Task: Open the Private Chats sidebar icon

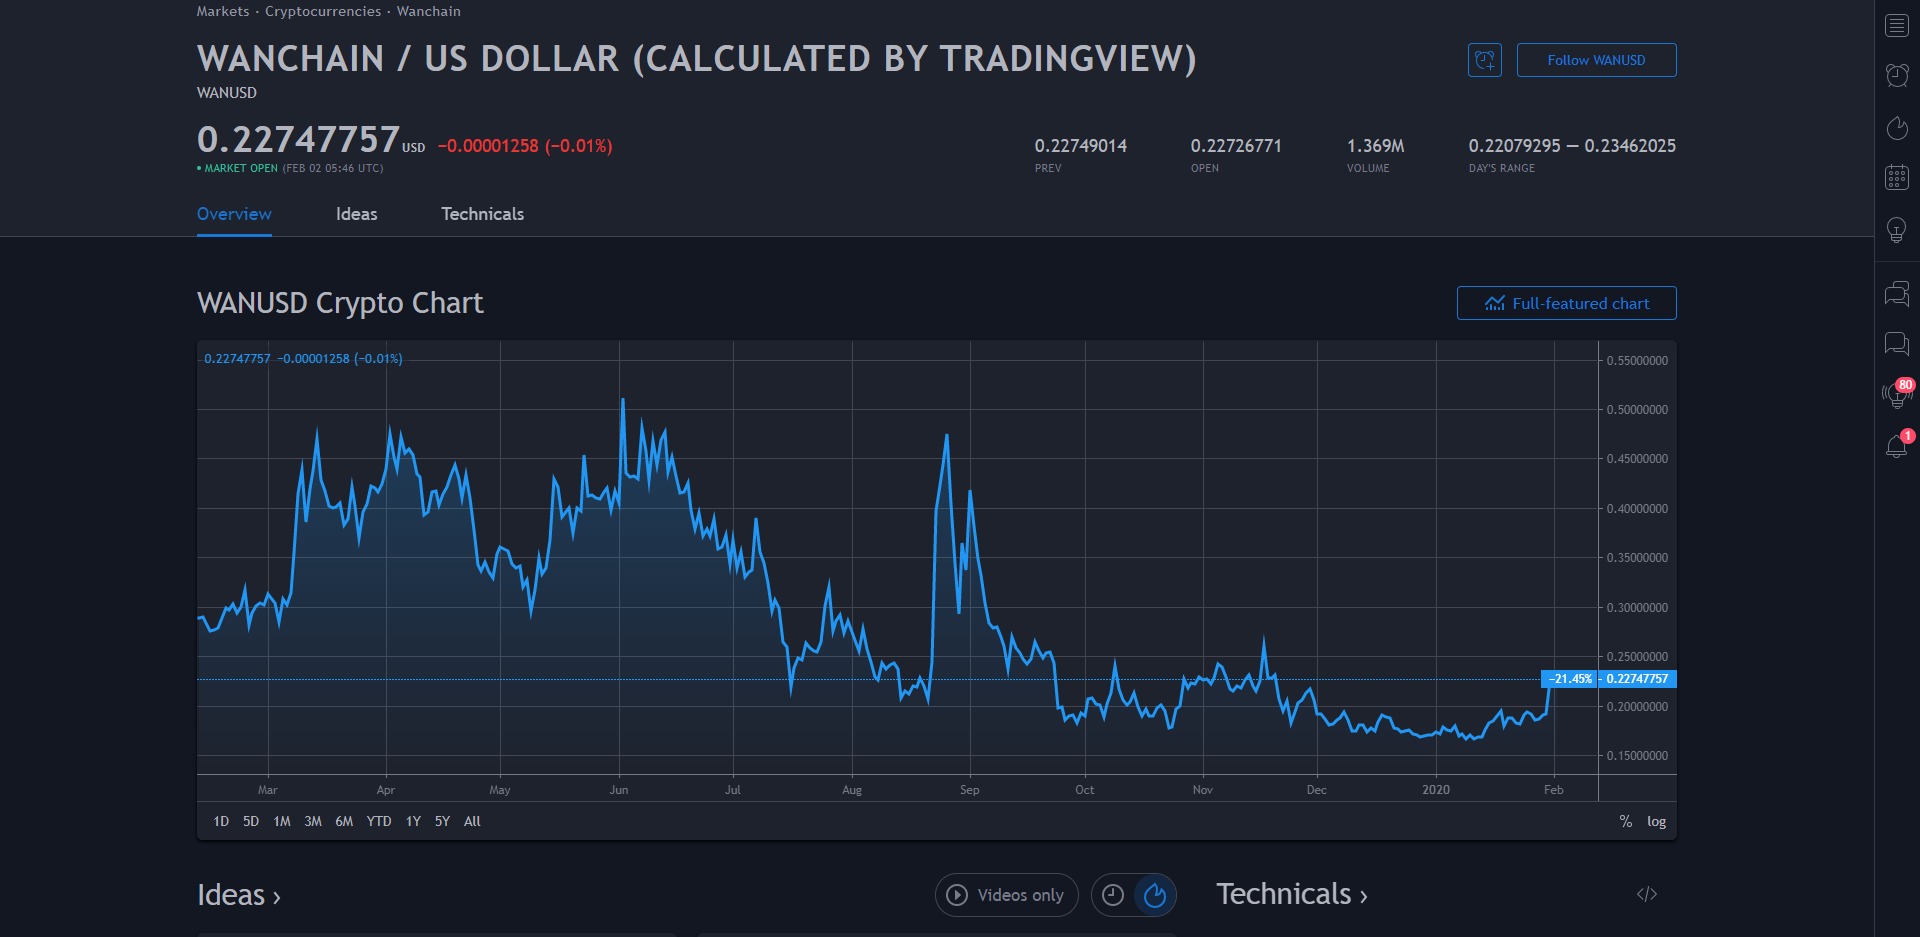Action: [1896, 344]
